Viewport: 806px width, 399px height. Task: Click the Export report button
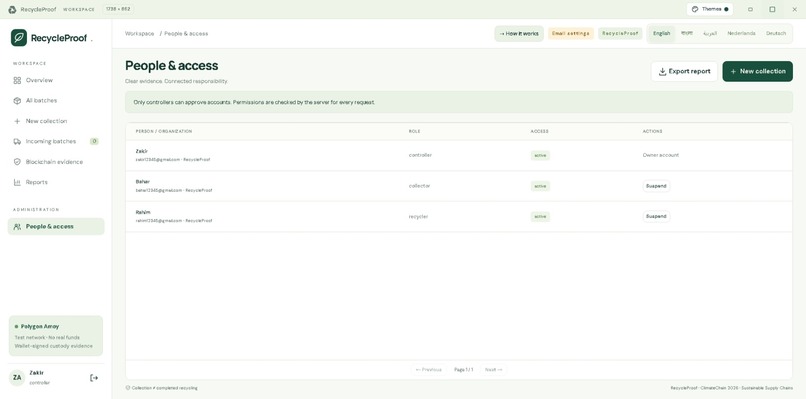pos(684,71)
